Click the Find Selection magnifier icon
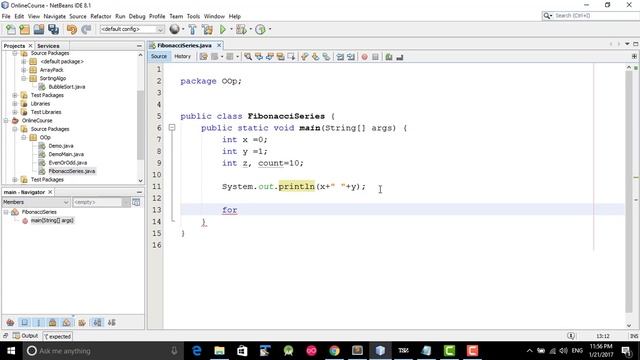This screenshot has height=360, width=640. (x=248, y=57)
